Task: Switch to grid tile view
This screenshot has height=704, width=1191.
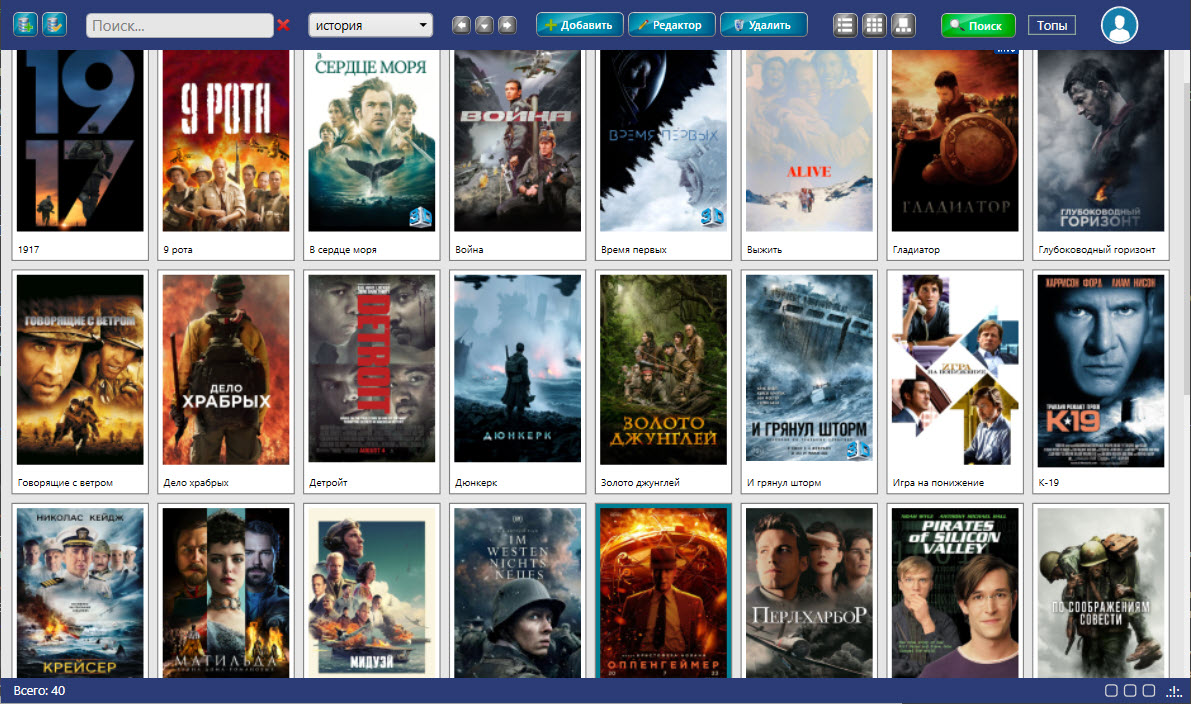Action: (874, 25)
